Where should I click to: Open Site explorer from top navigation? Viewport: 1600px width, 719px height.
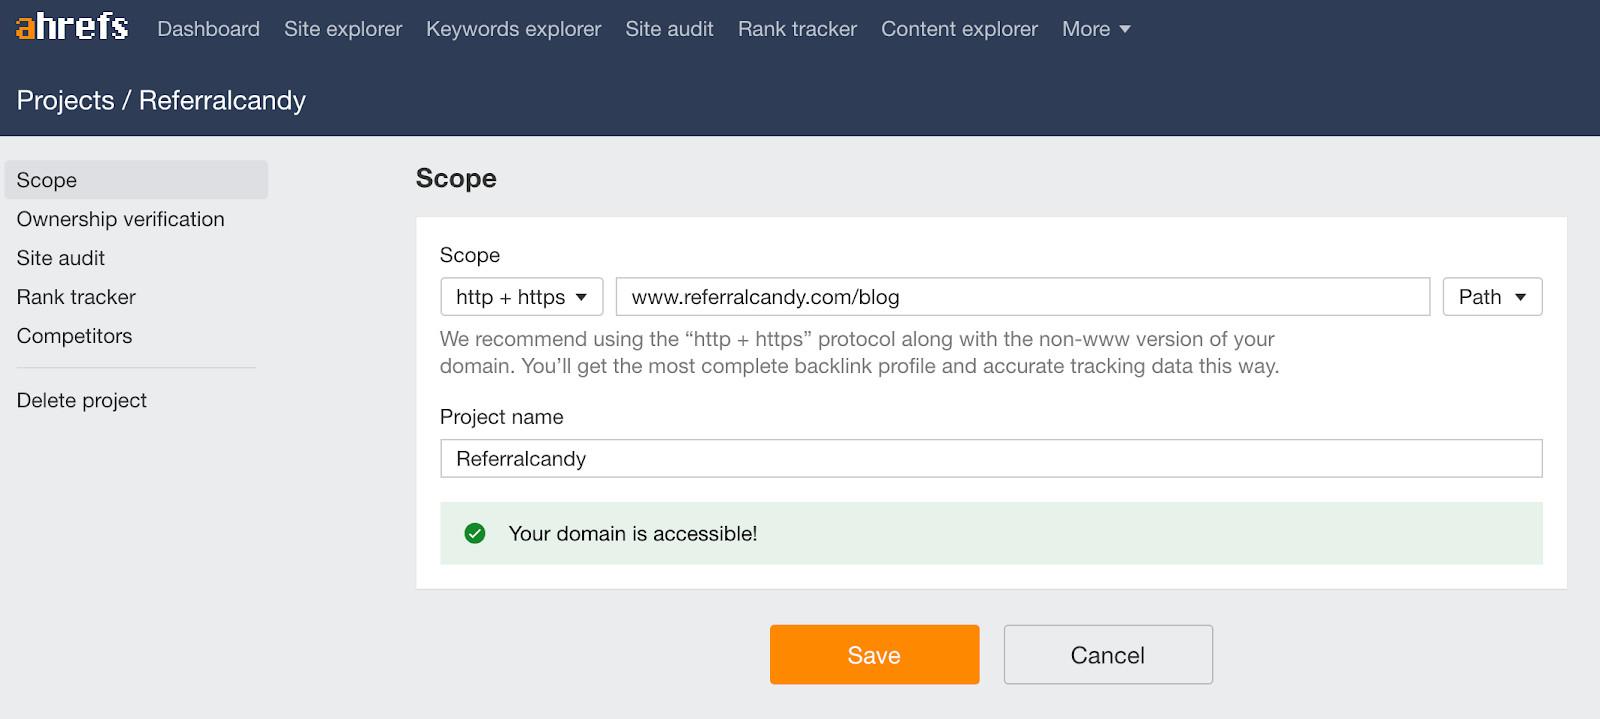click(x=343, y=29)
